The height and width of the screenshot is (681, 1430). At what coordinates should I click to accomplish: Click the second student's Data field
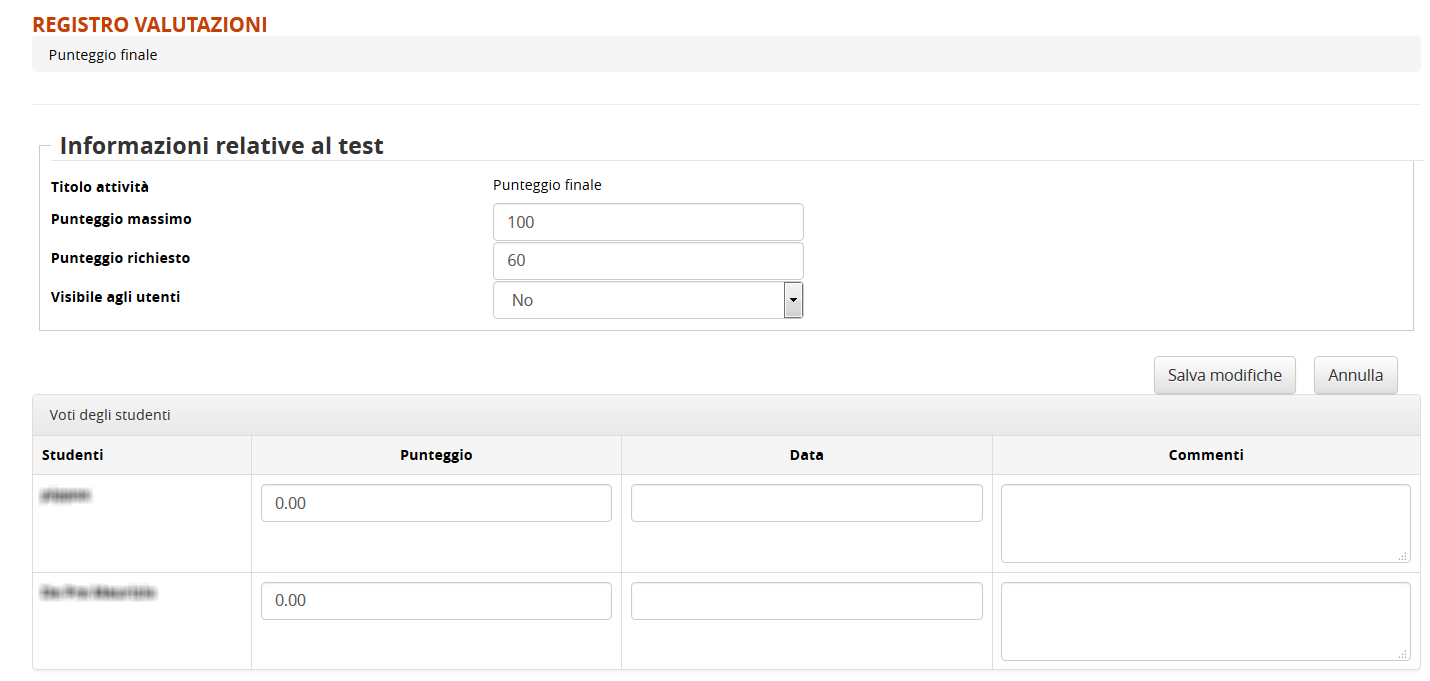tap(806, 601)
